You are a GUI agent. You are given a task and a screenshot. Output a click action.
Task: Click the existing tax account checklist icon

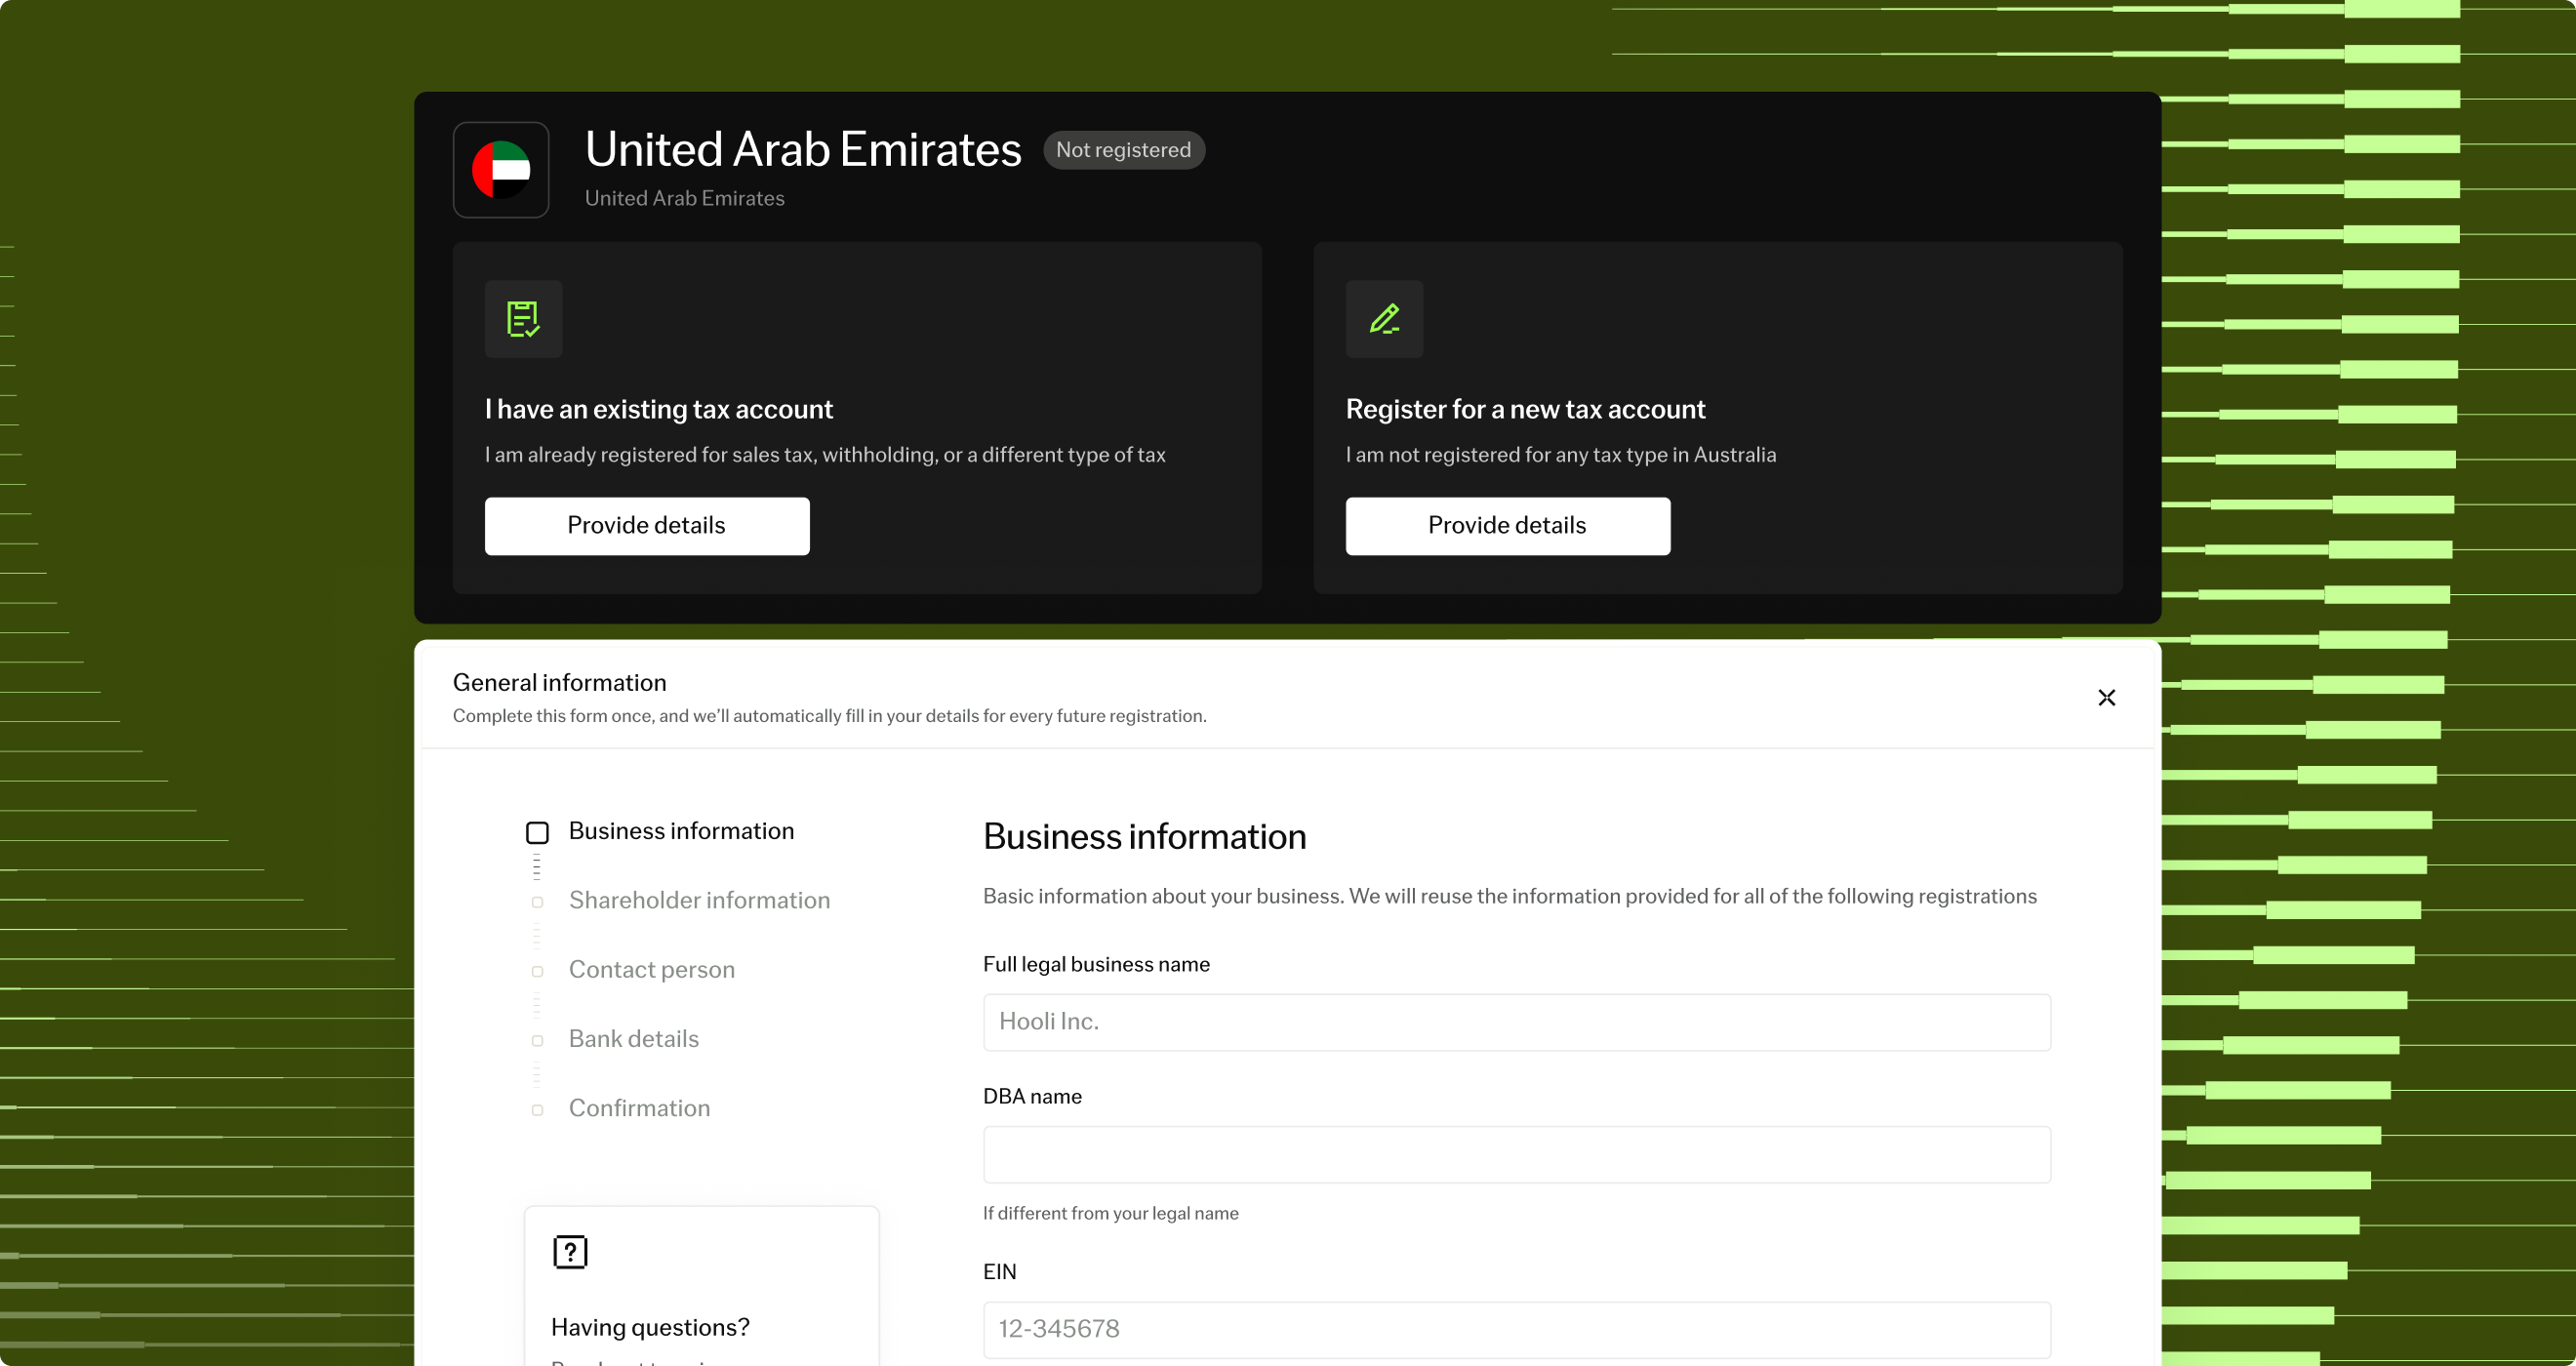click(523, 319)
